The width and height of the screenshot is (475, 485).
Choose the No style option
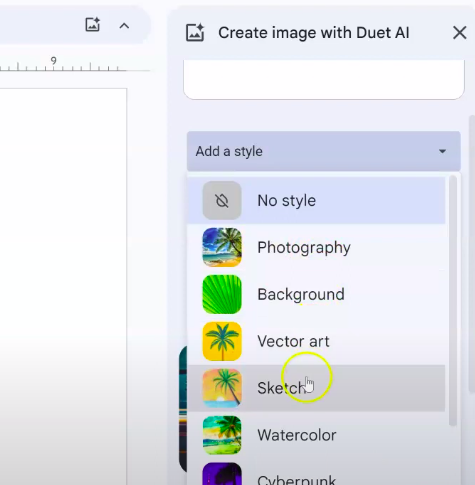coord(316,201)
